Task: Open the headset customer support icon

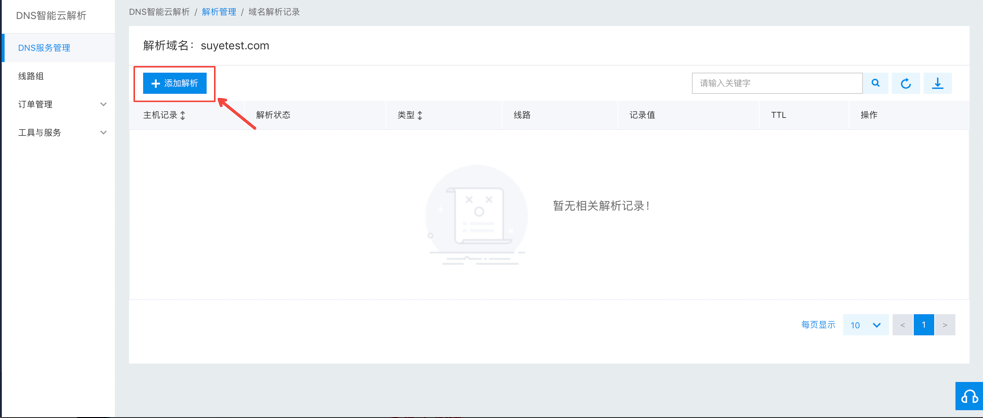Action: click(968, 397)
